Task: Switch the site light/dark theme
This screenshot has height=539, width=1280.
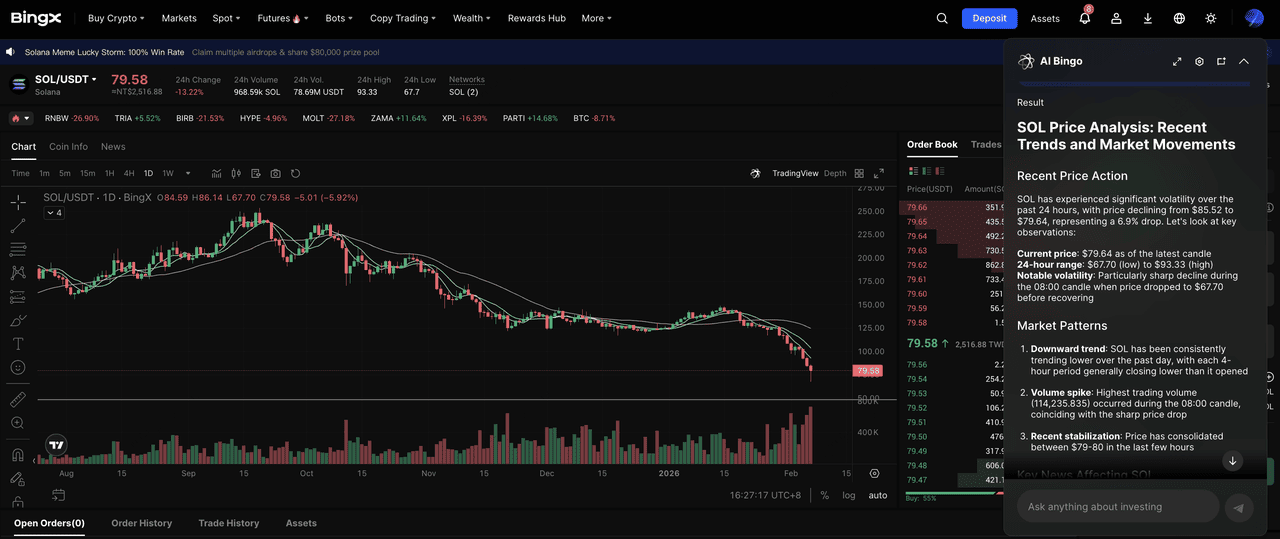Action: click(1211, 18)
